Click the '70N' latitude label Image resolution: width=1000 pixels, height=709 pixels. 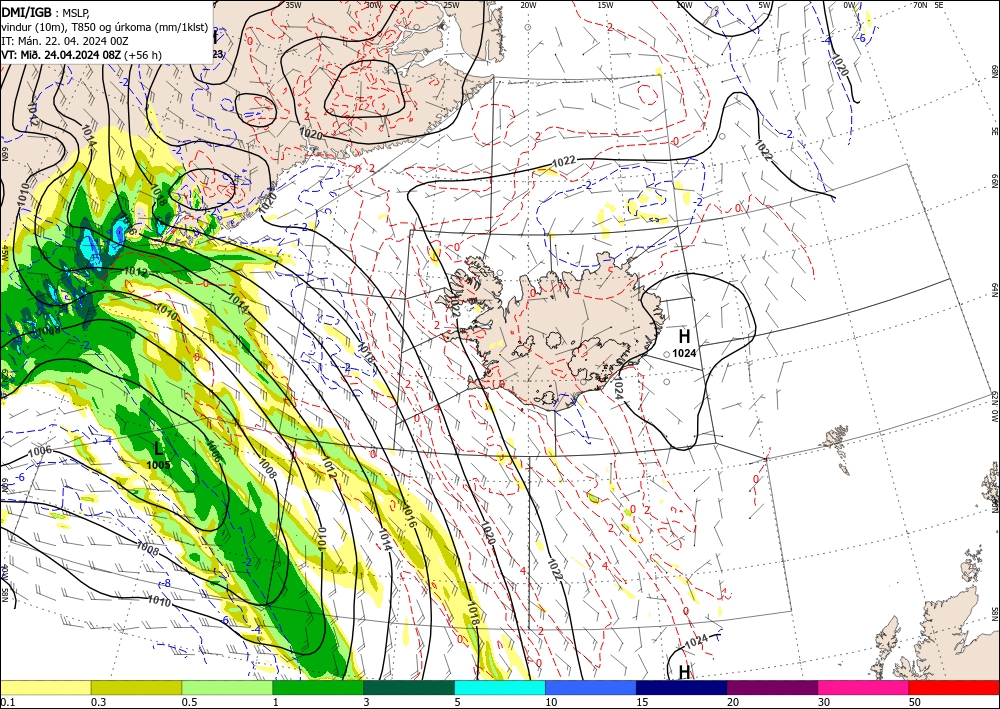point(920,5)
